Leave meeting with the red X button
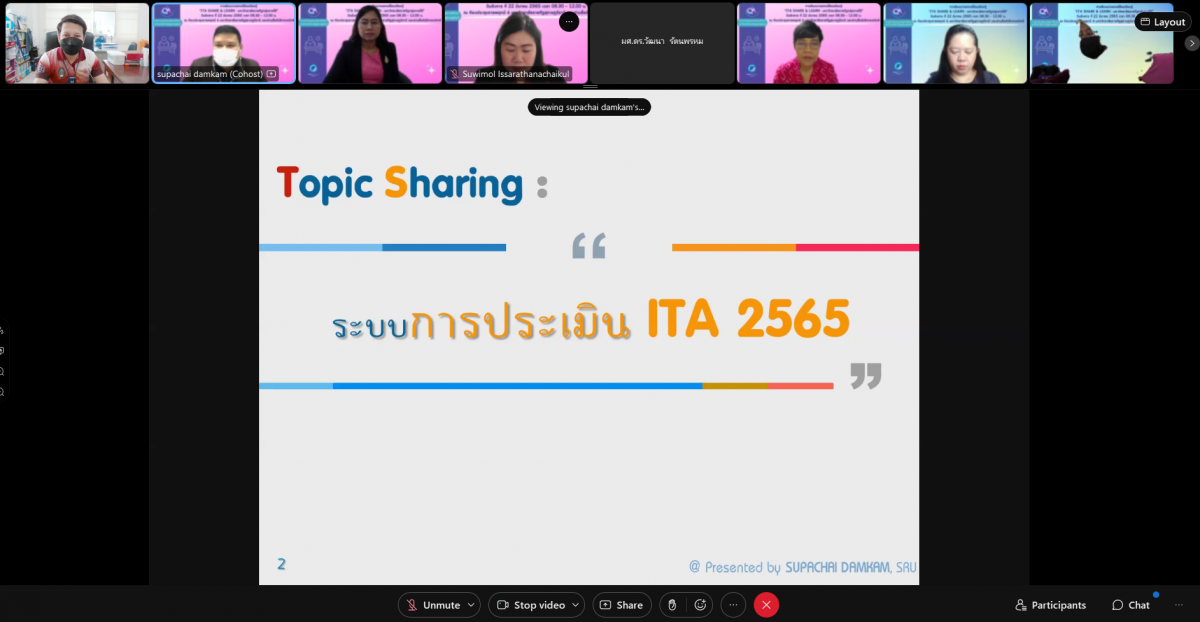1200x622 pixels. [x=766, y=605]
